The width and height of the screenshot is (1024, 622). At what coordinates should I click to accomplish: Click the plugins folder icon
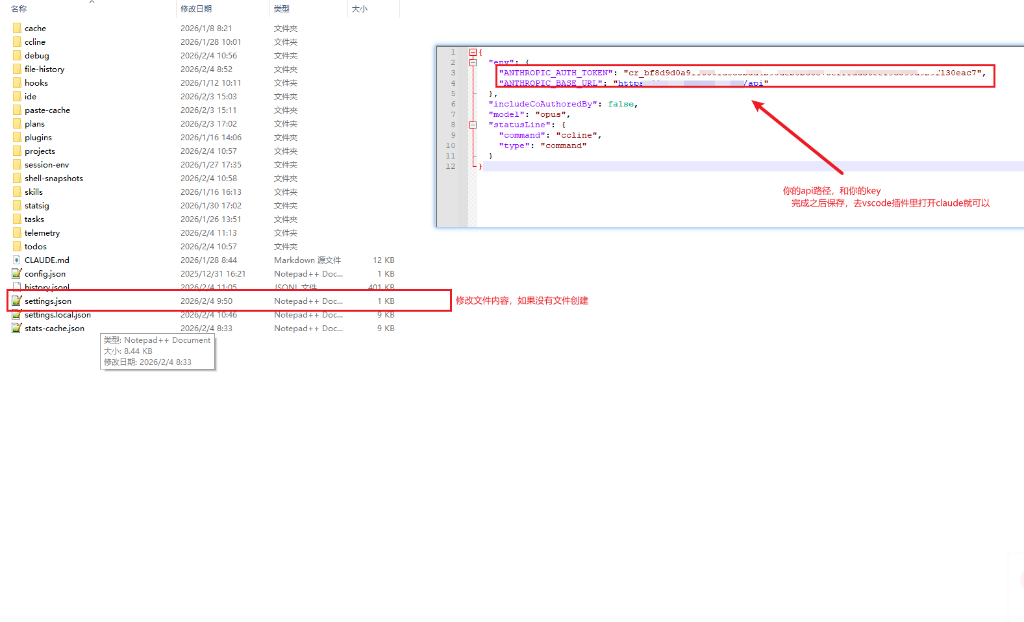17,137
